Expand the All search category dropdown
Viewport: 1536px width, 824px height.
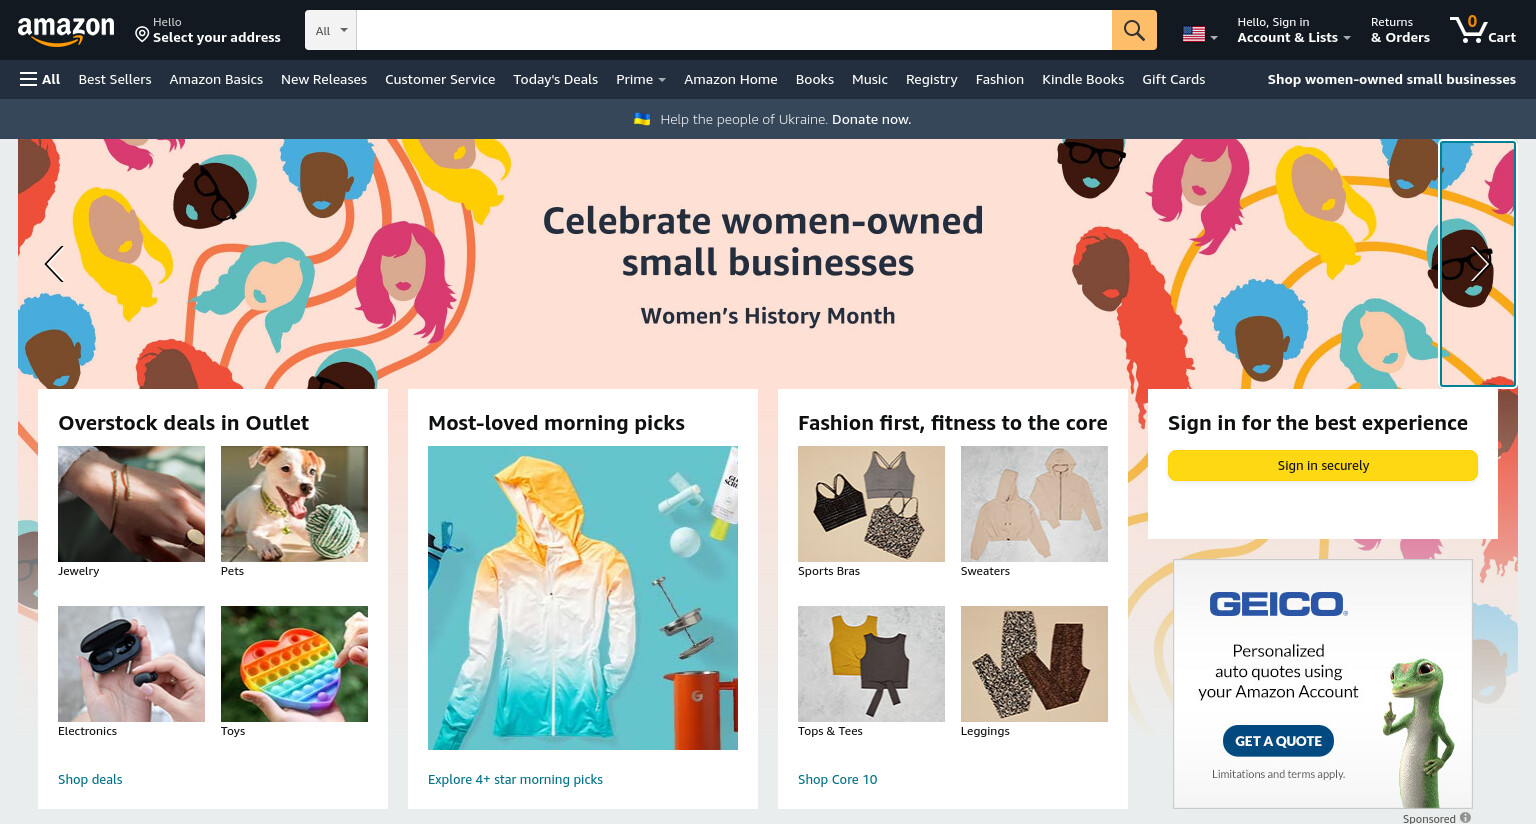(x=331, y=30)
